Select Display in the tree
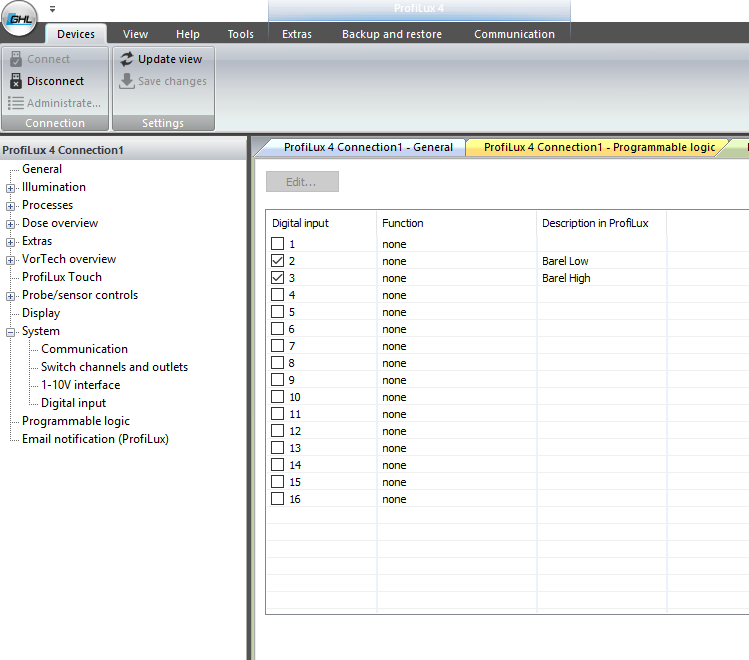Image resolution: width=749 pixels, height=660 pixels. point(41,313)
